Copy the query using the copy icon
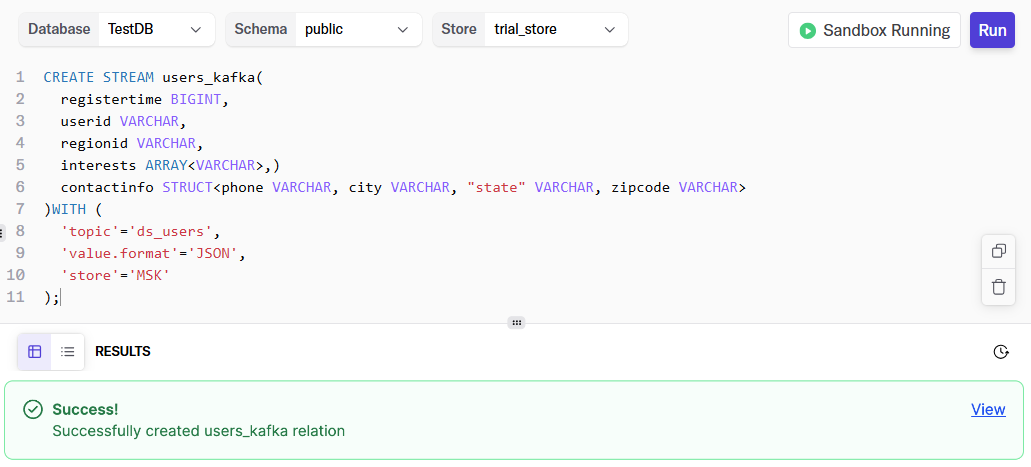 (998, 251)
